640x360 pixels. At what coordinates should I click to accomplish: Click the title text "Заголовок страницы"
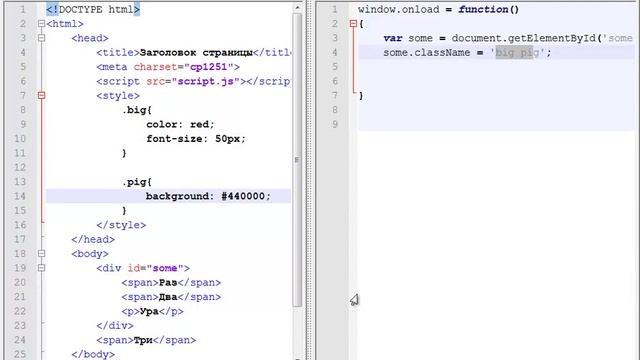point(196,53)
